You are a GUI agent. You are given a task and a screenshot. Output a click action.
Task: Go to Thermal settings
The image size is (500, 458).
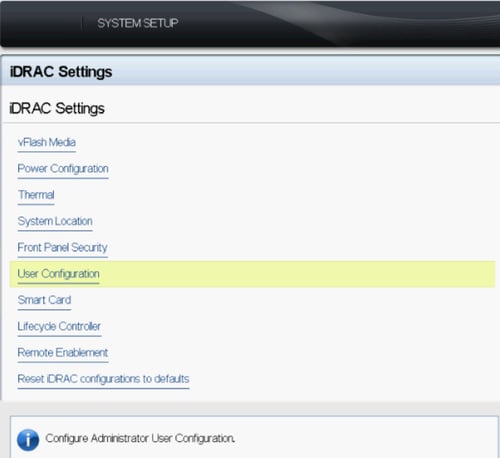tap(36, 195)
